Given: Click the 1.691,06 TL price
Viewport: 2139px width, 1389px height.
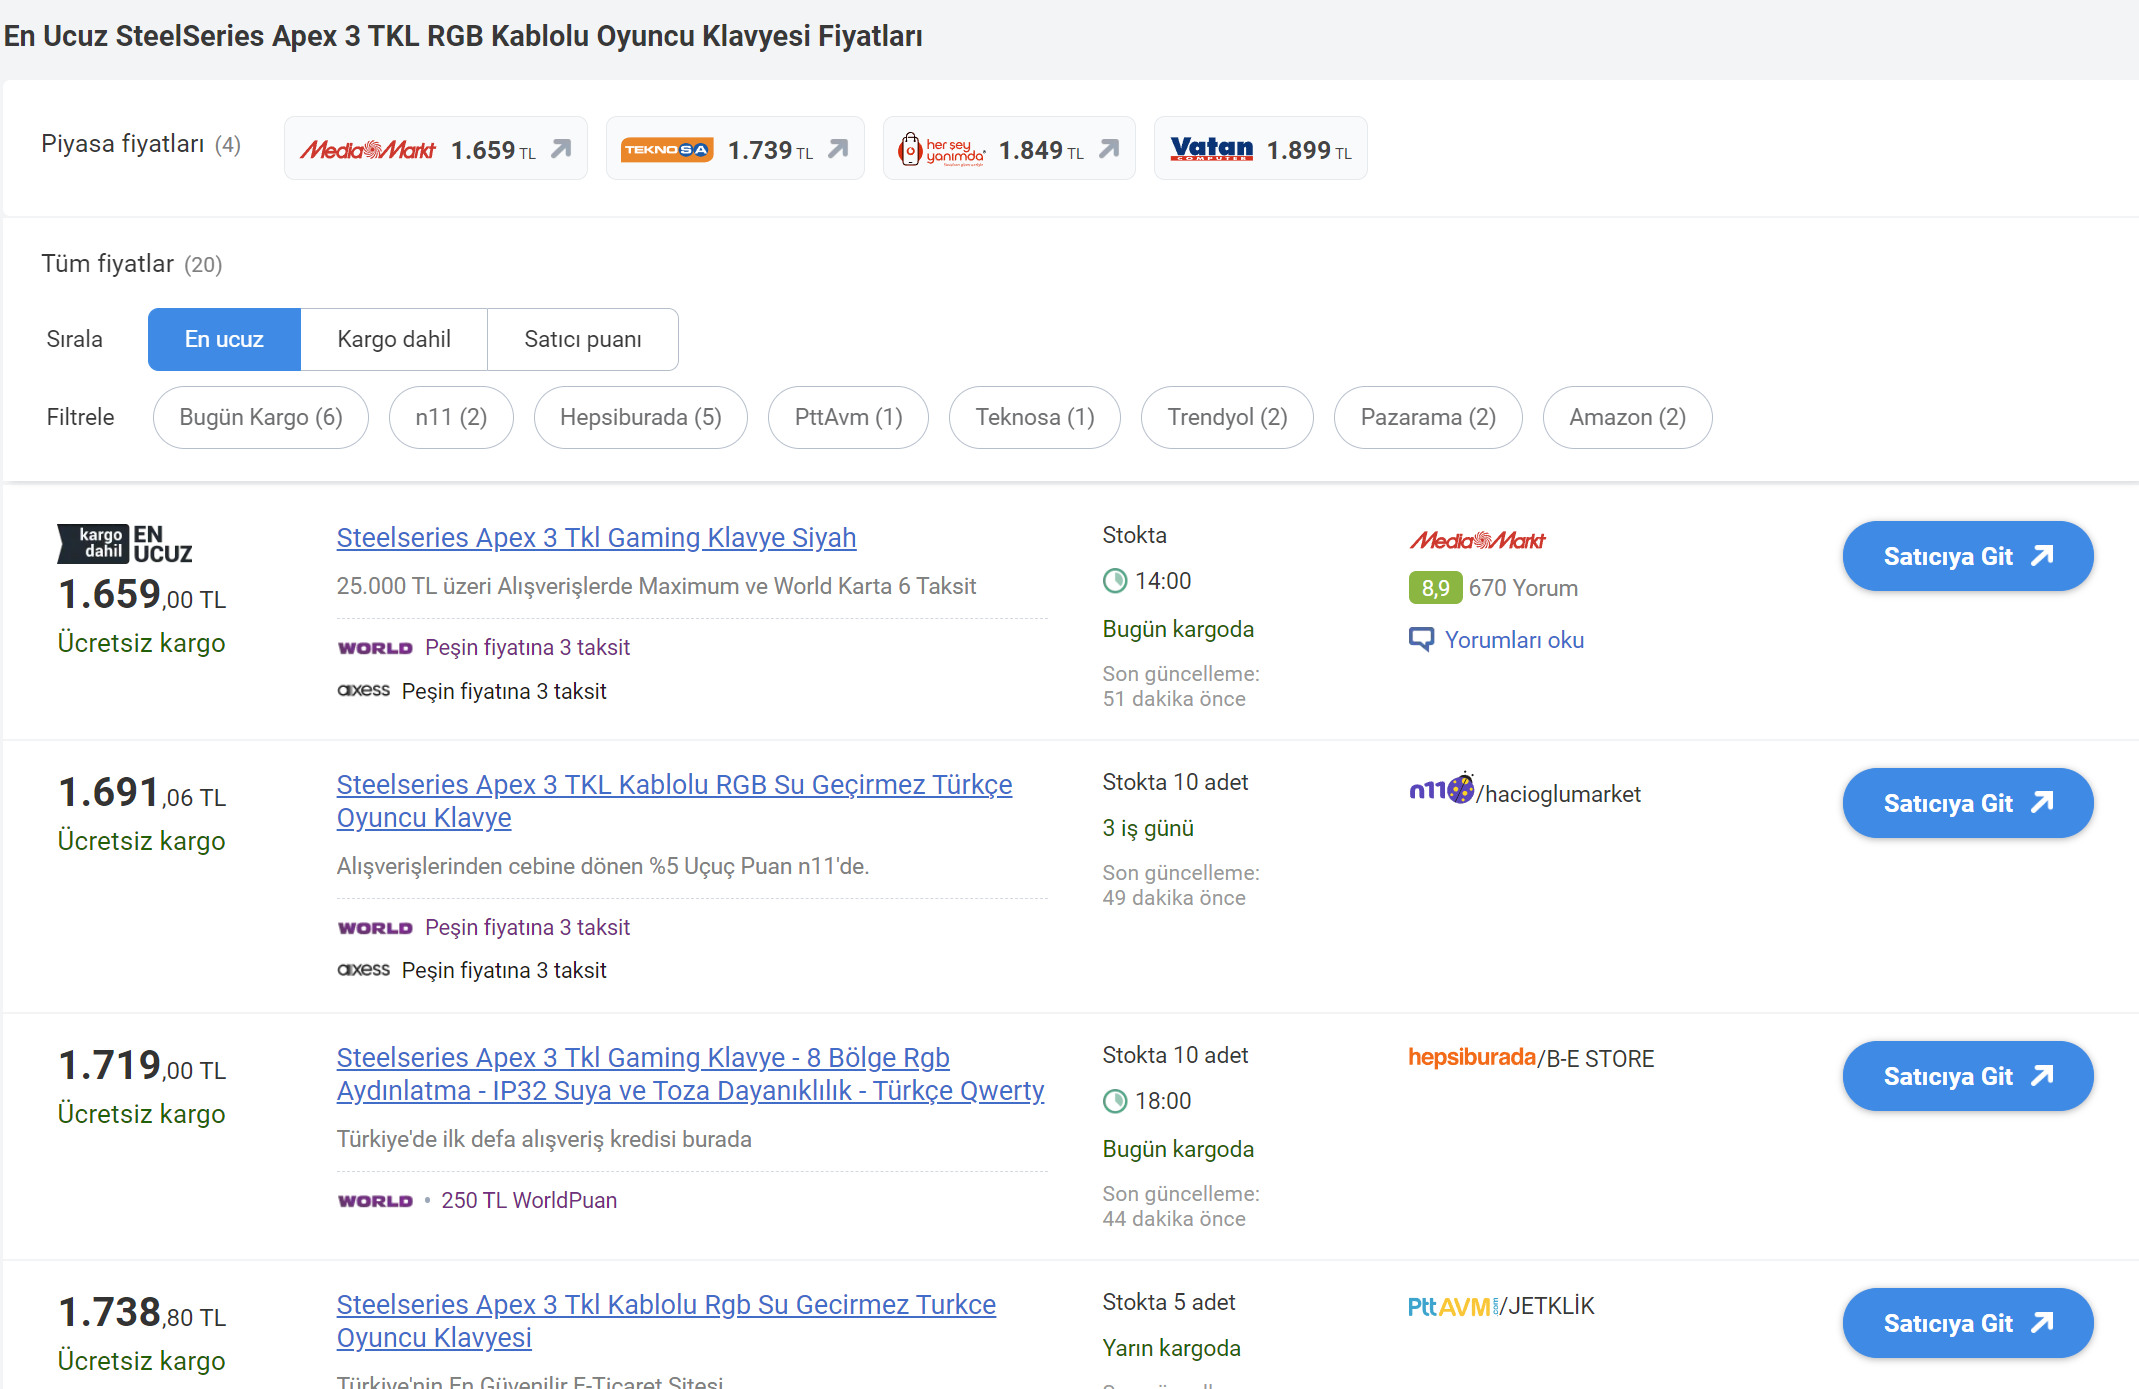Looking at the screenshot, I should click(142, 793).
